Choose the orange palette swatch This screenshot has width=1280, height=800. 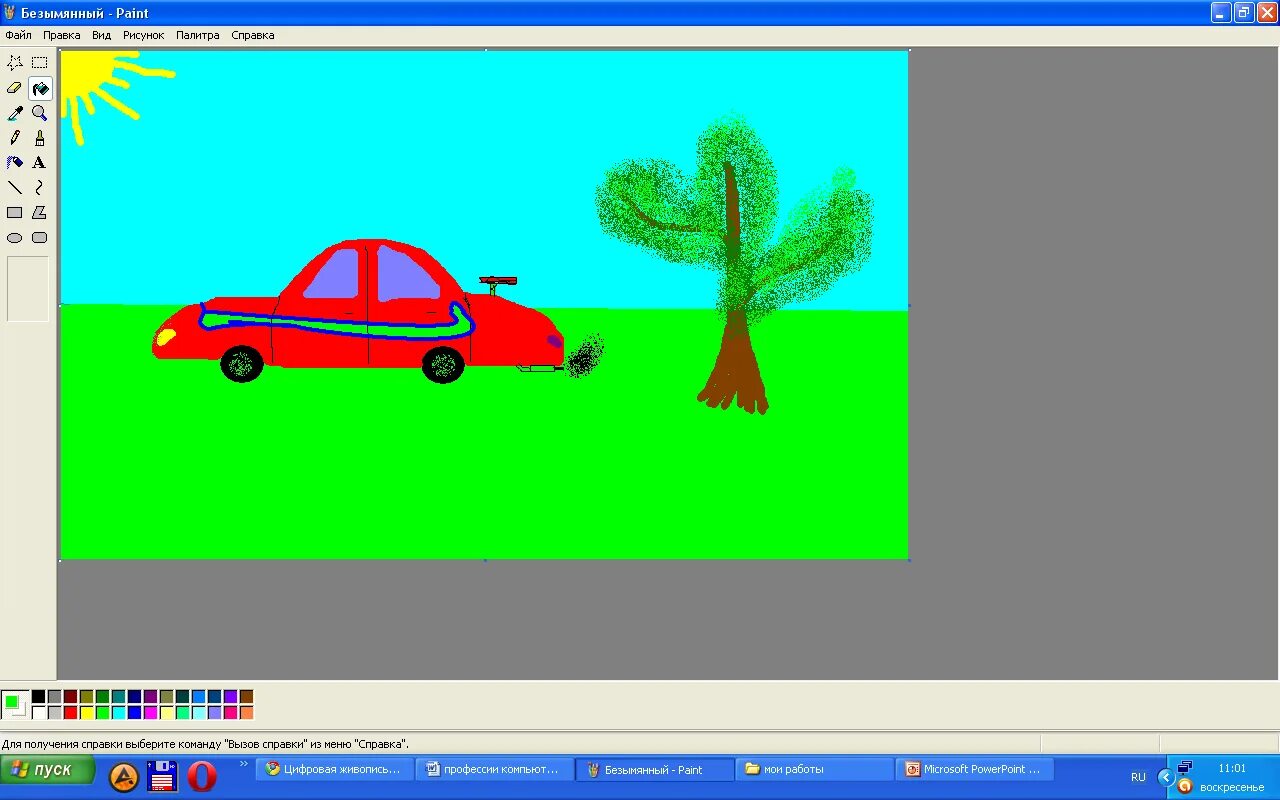246,712
